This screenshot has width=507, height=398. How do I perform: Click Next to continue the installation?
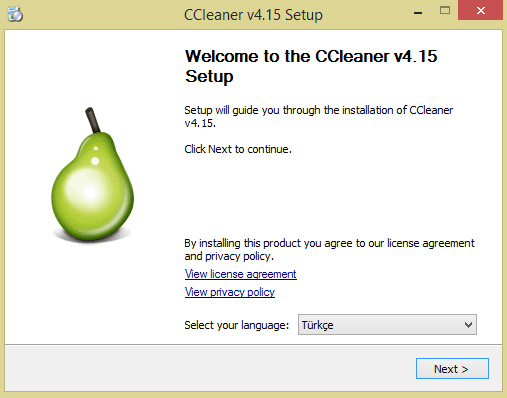click(x=452, y=369)
